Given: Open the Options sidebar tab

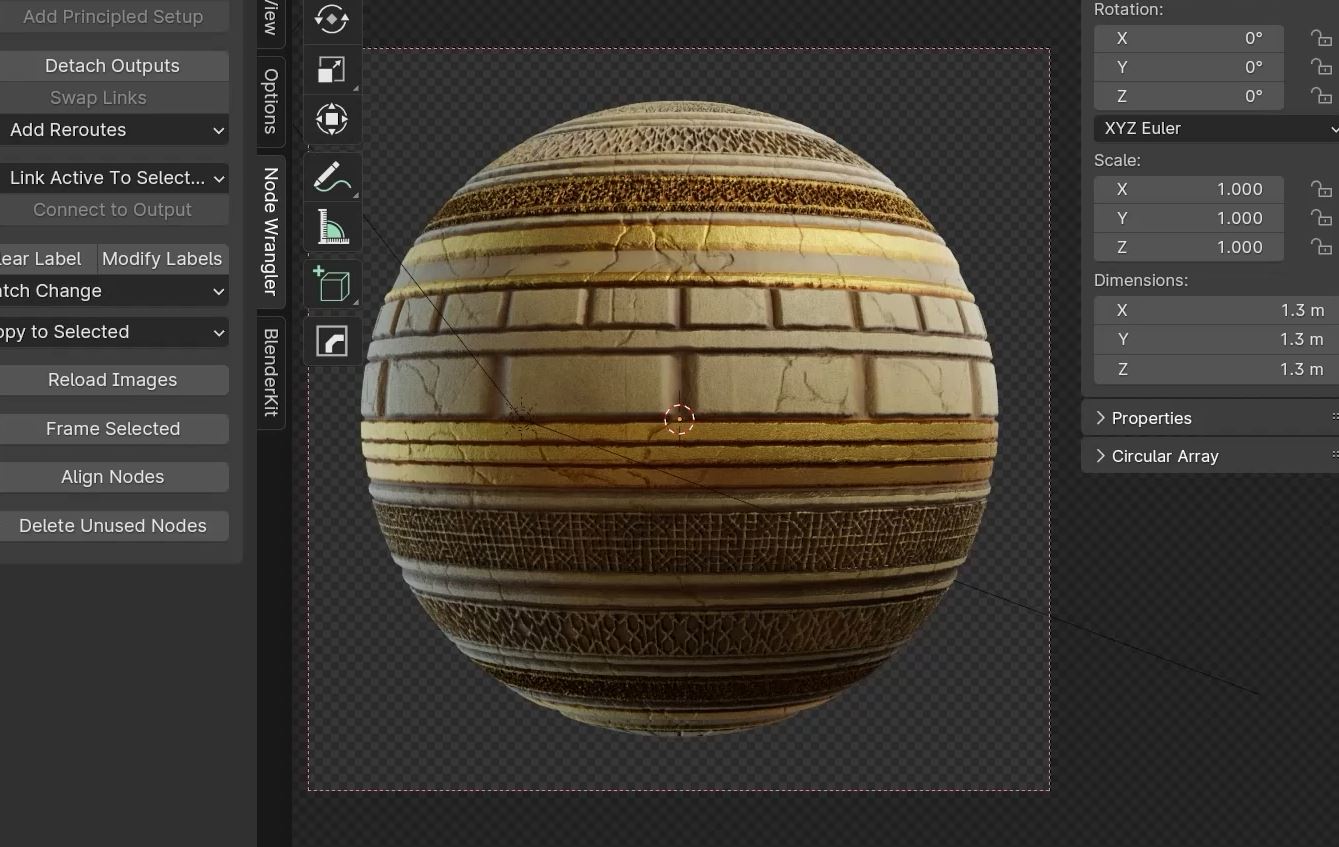Looking at the screenshot, I should [x=271, y=101].
